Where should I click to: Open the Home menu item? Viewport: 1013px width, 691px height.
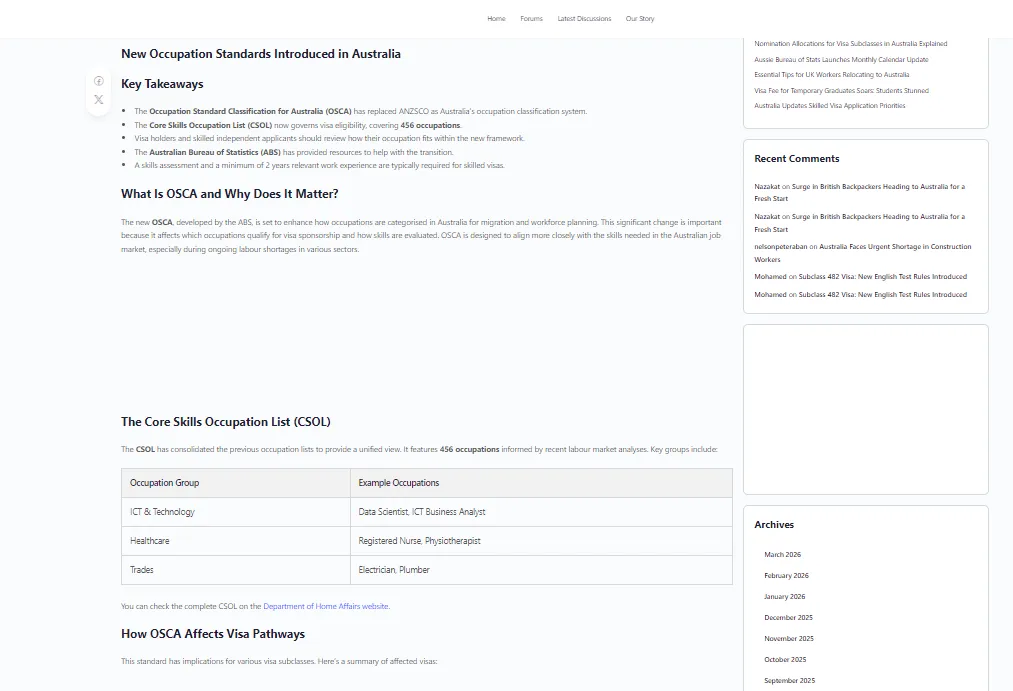tap(496, 19)
